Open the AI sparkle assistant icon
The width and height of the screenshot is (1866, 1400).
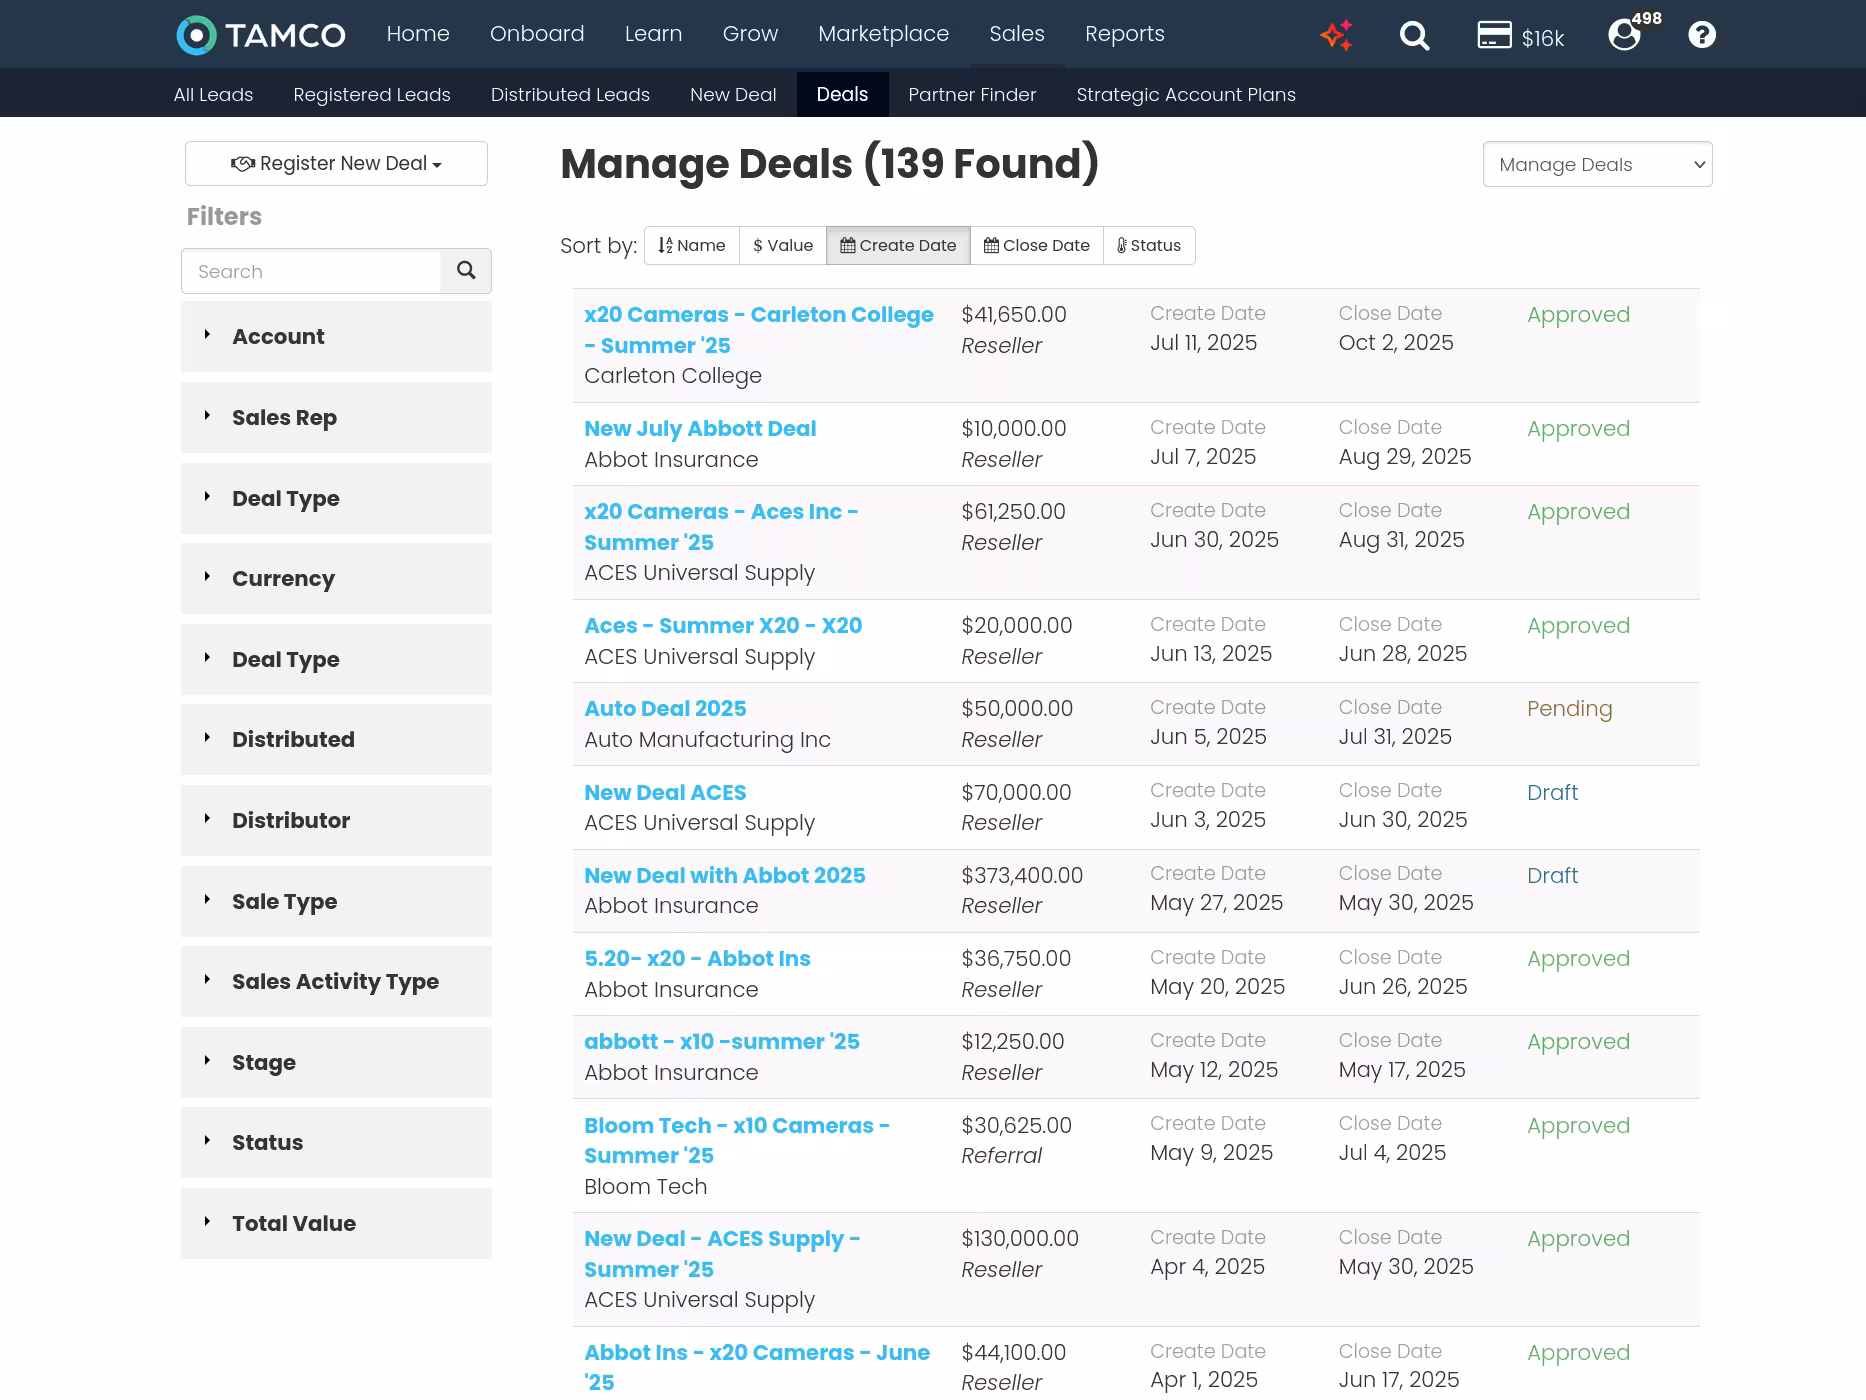click(x=1336, y=35)
